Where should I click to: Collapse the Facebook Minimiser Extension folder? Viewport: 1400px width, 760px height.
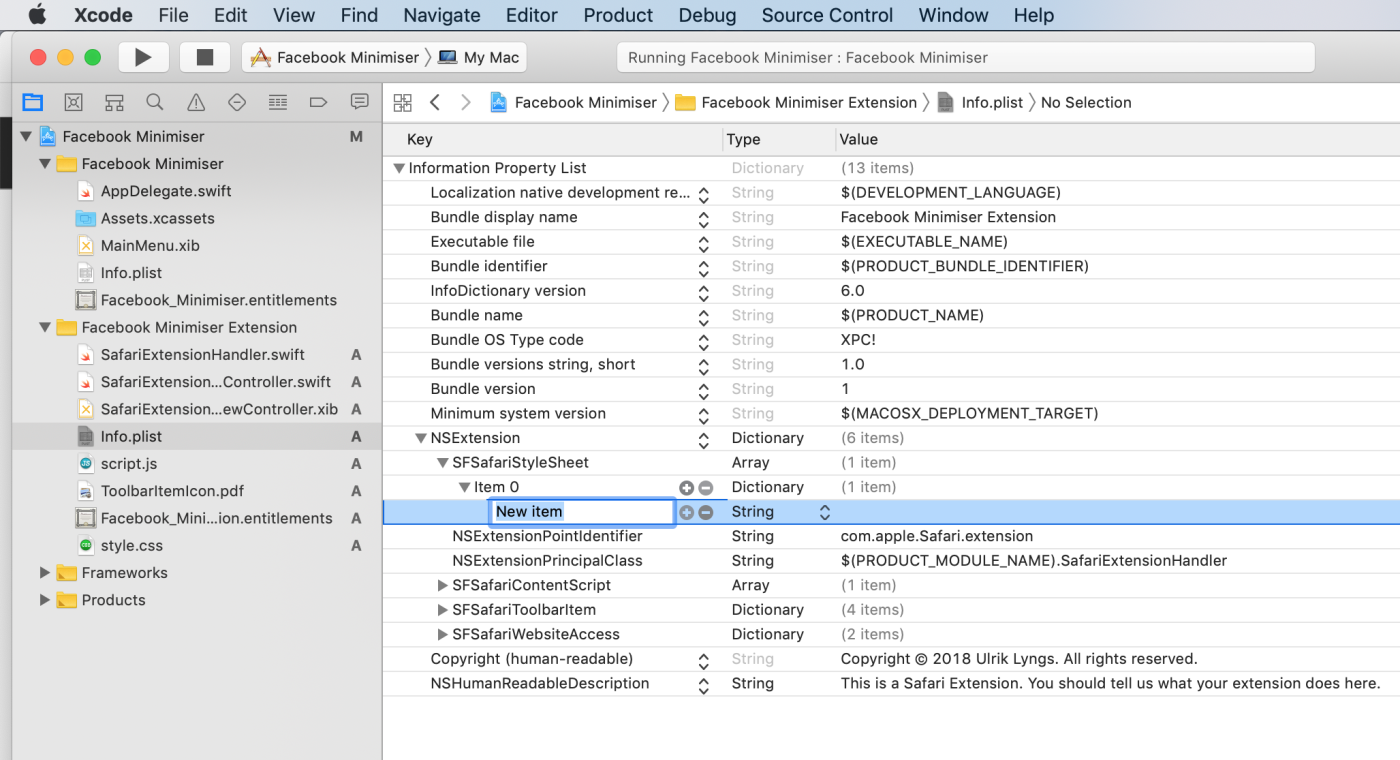(45, 327)
